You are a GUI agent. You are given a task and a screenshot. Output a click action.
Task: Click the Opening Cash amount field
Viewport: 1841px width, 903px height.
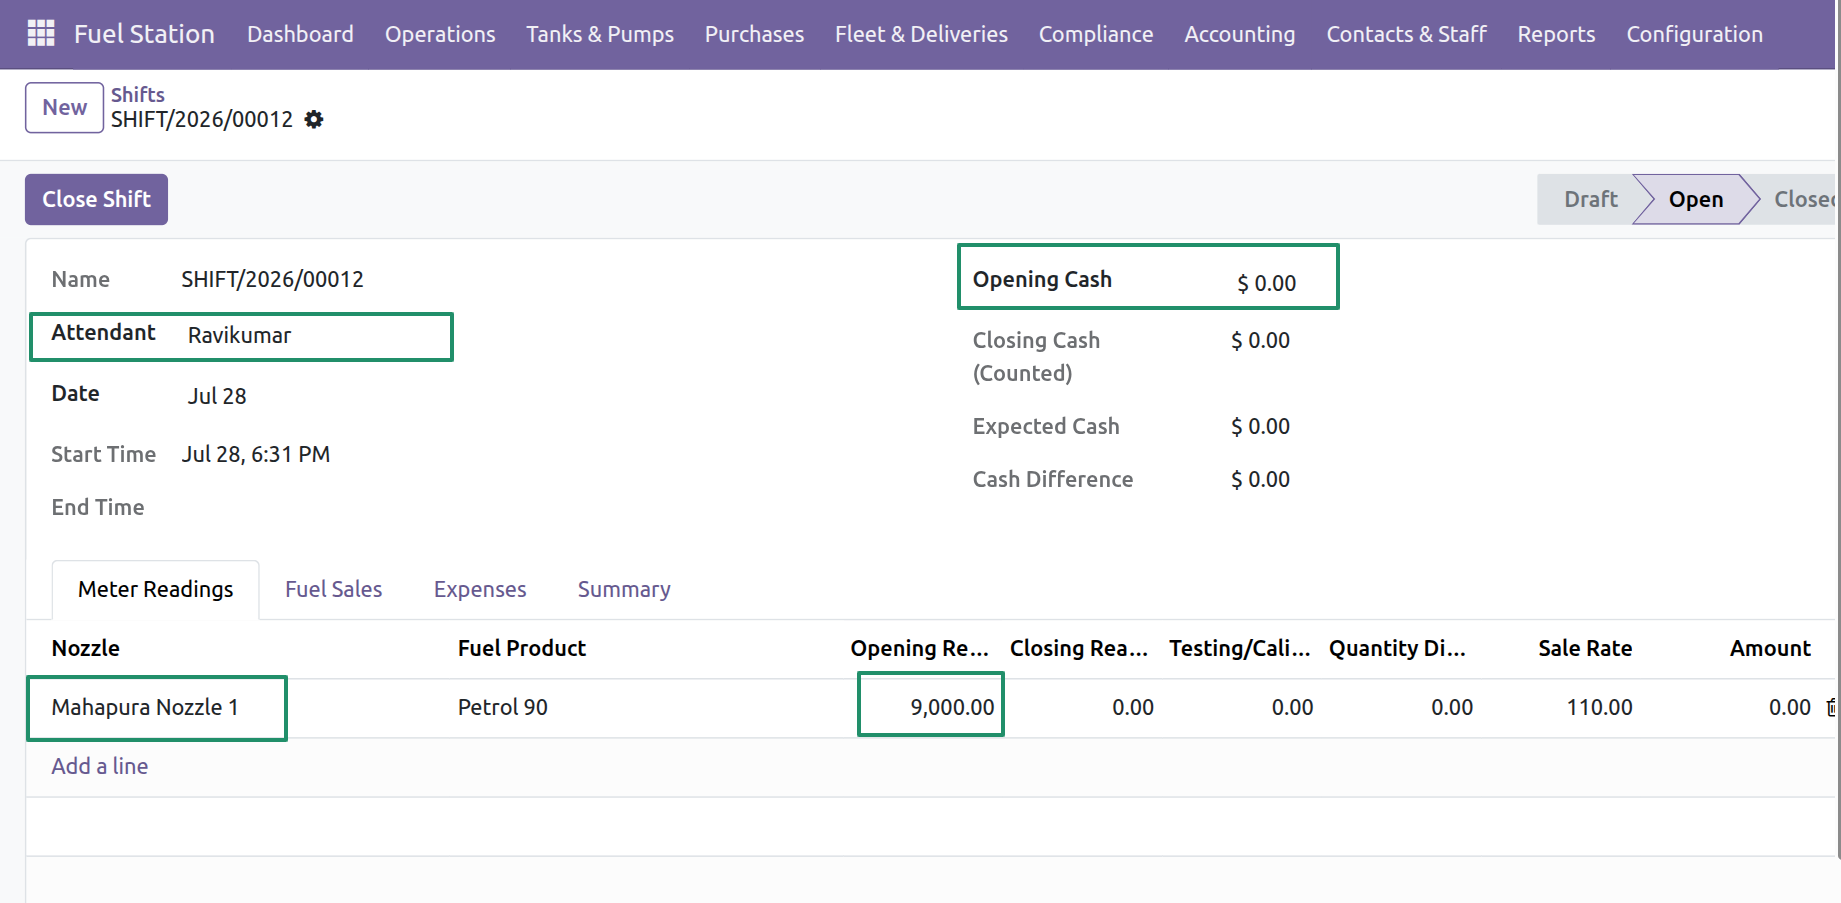(x=1266, y=284)
